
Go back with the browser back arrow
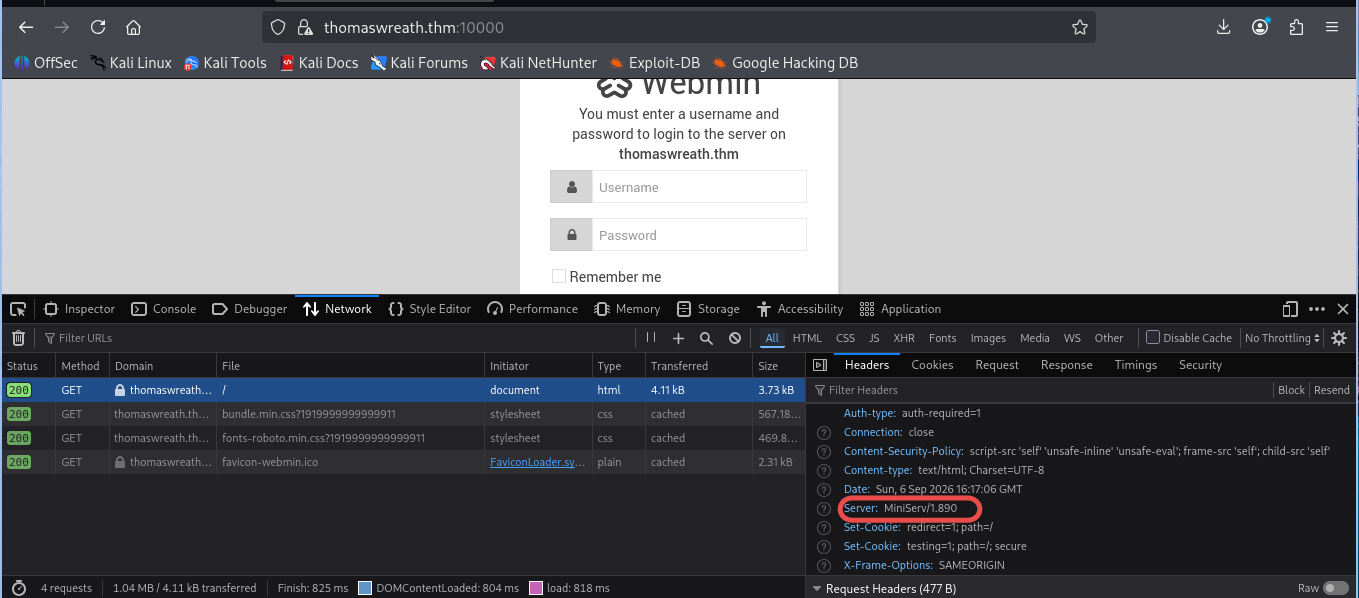26,27
